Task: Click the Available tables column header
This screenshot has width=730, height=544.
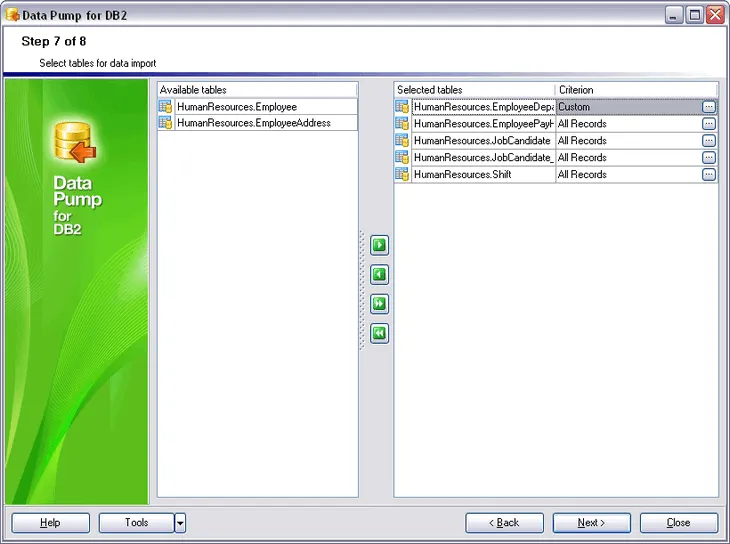Action: [257, 89]
